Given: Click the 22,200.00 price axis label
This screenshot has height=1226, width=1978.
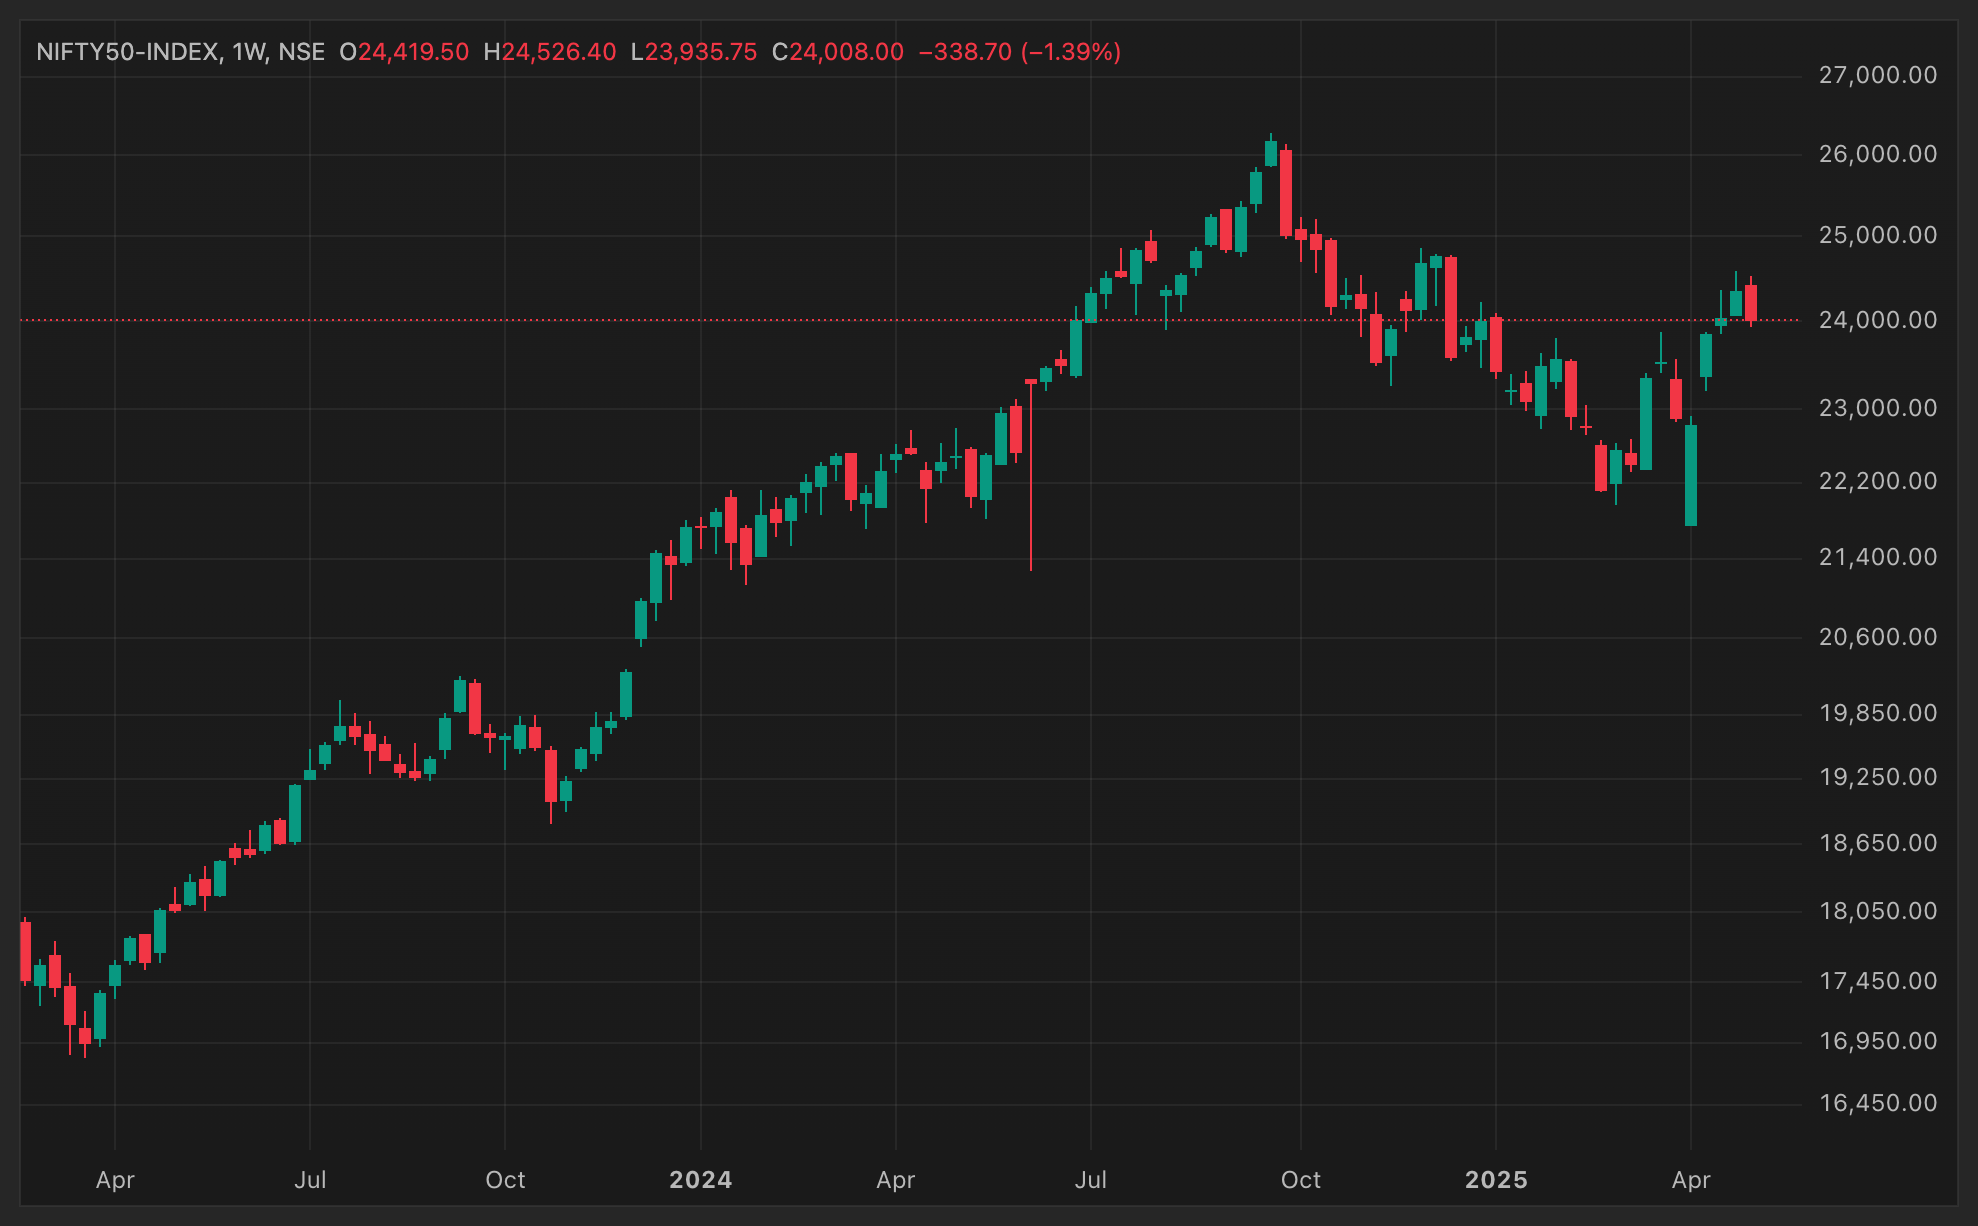Looking at the screenshot, I should [x=1878, y=481].
